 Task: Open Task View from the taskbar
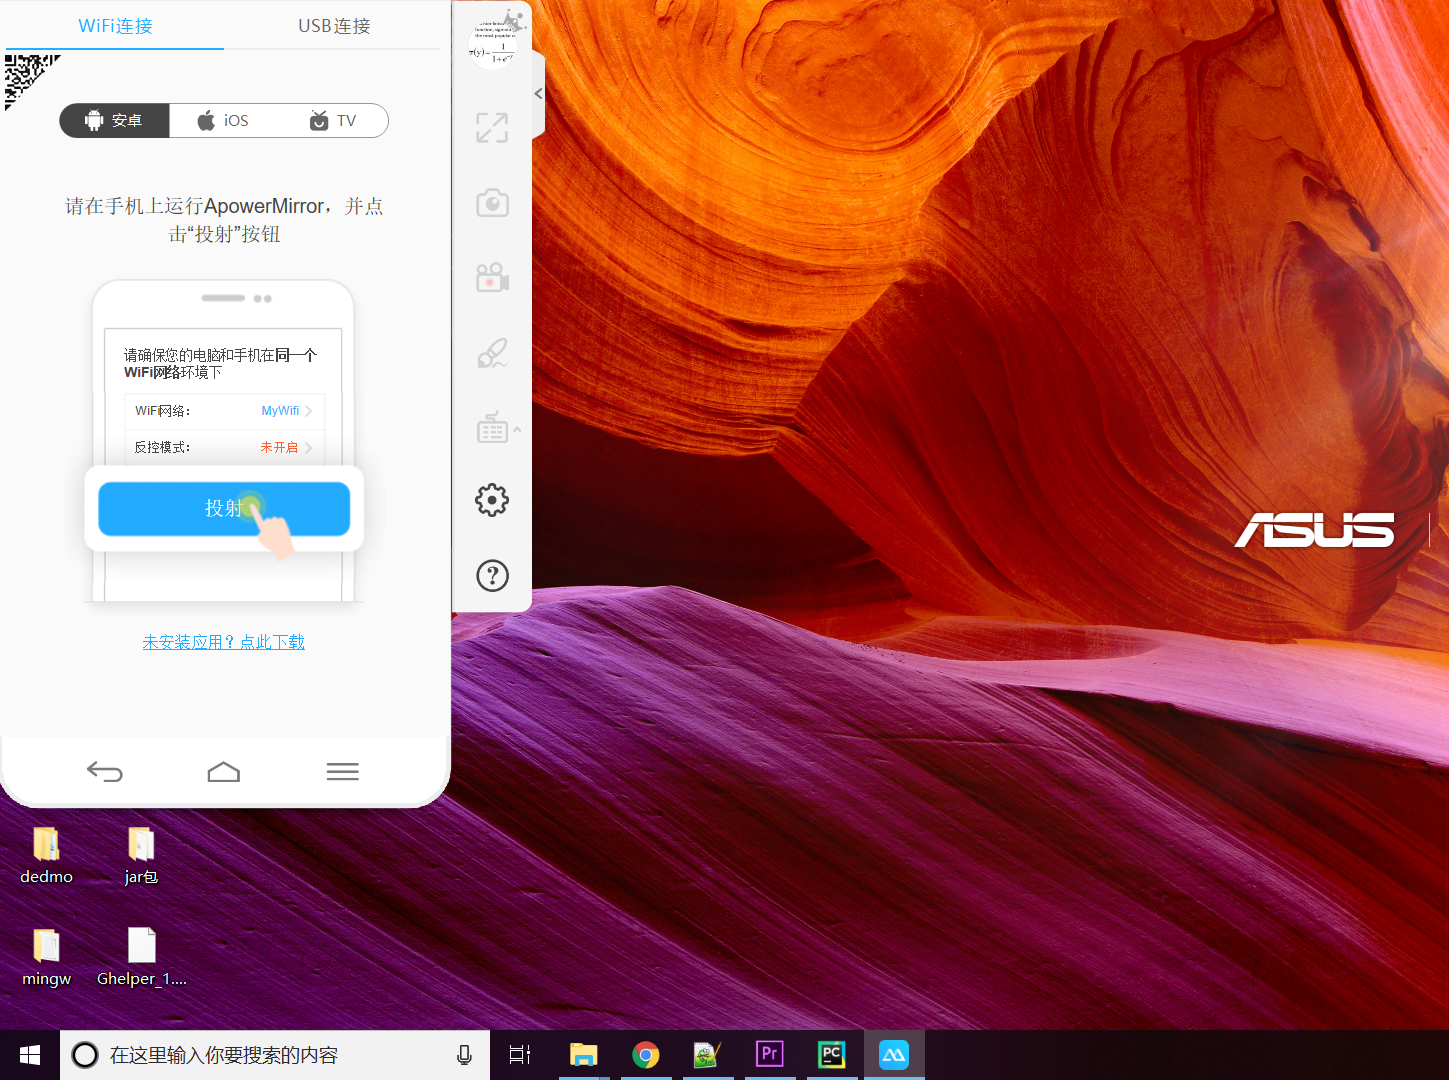(520, 1055)
